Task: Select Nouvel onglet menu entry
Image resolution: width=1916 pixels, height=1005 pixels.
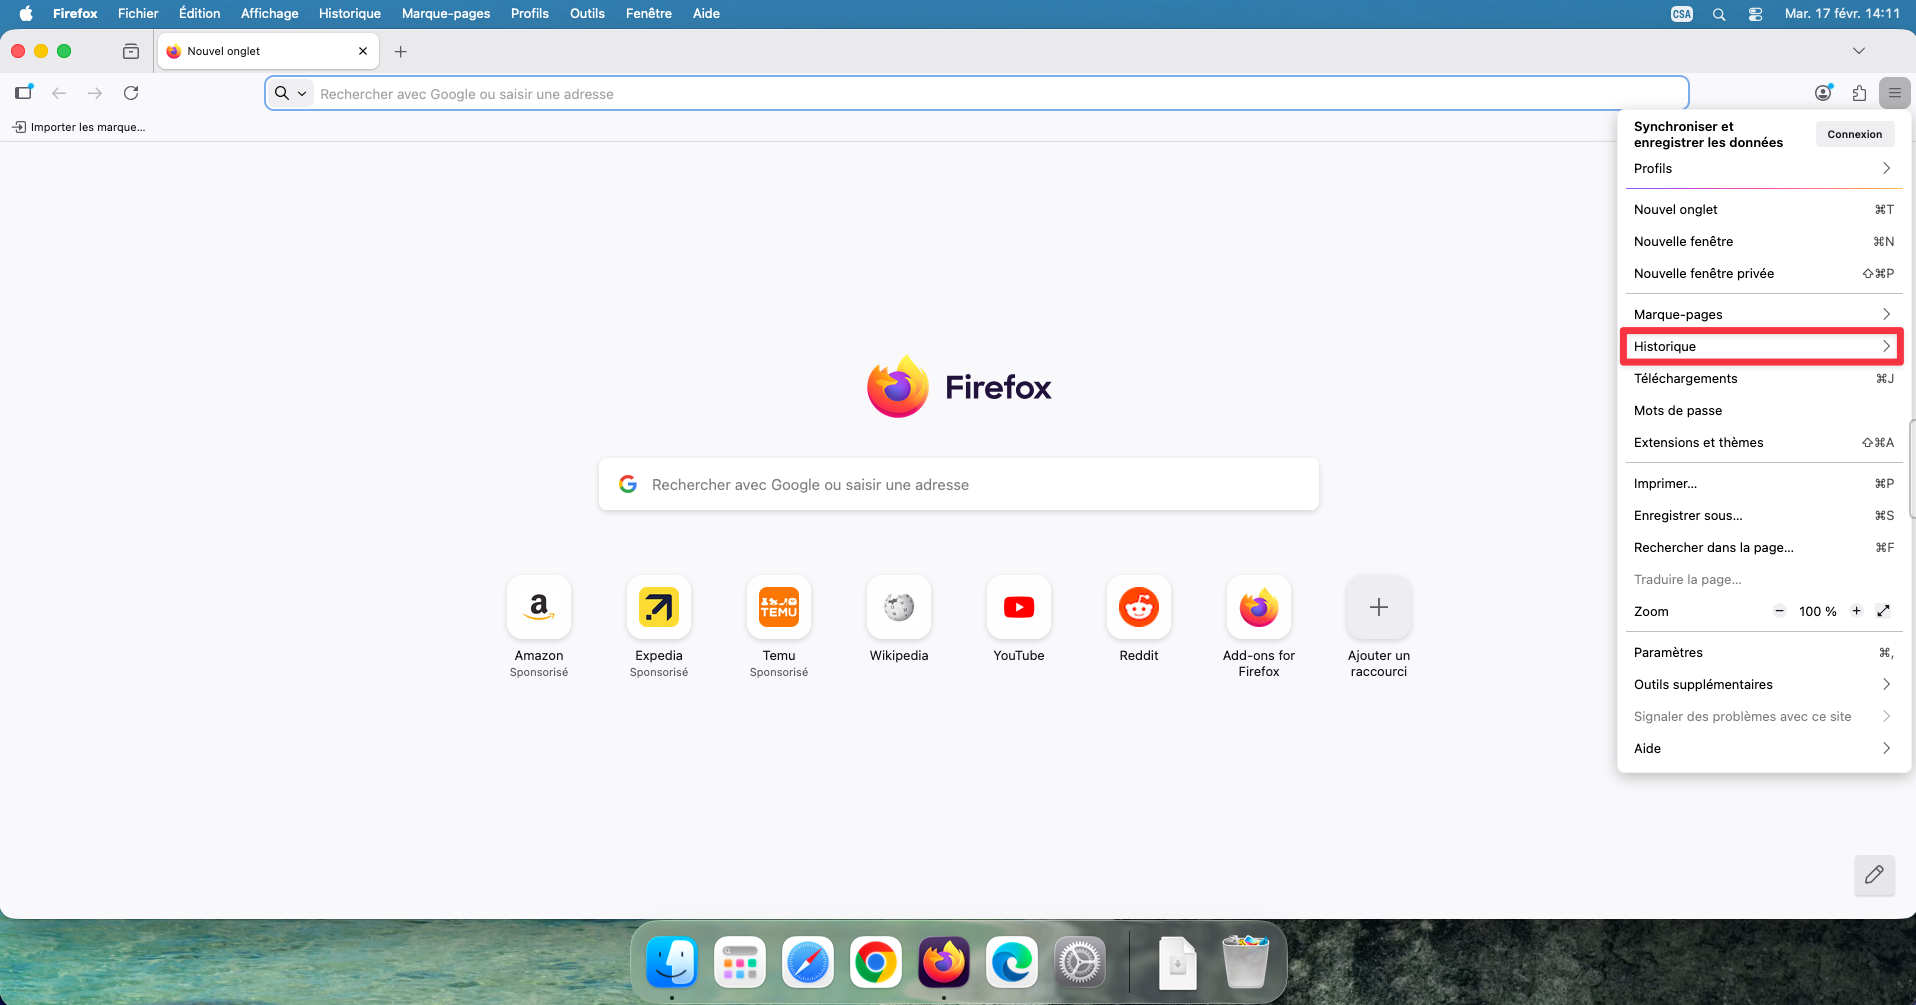Action: point(1764,209)
